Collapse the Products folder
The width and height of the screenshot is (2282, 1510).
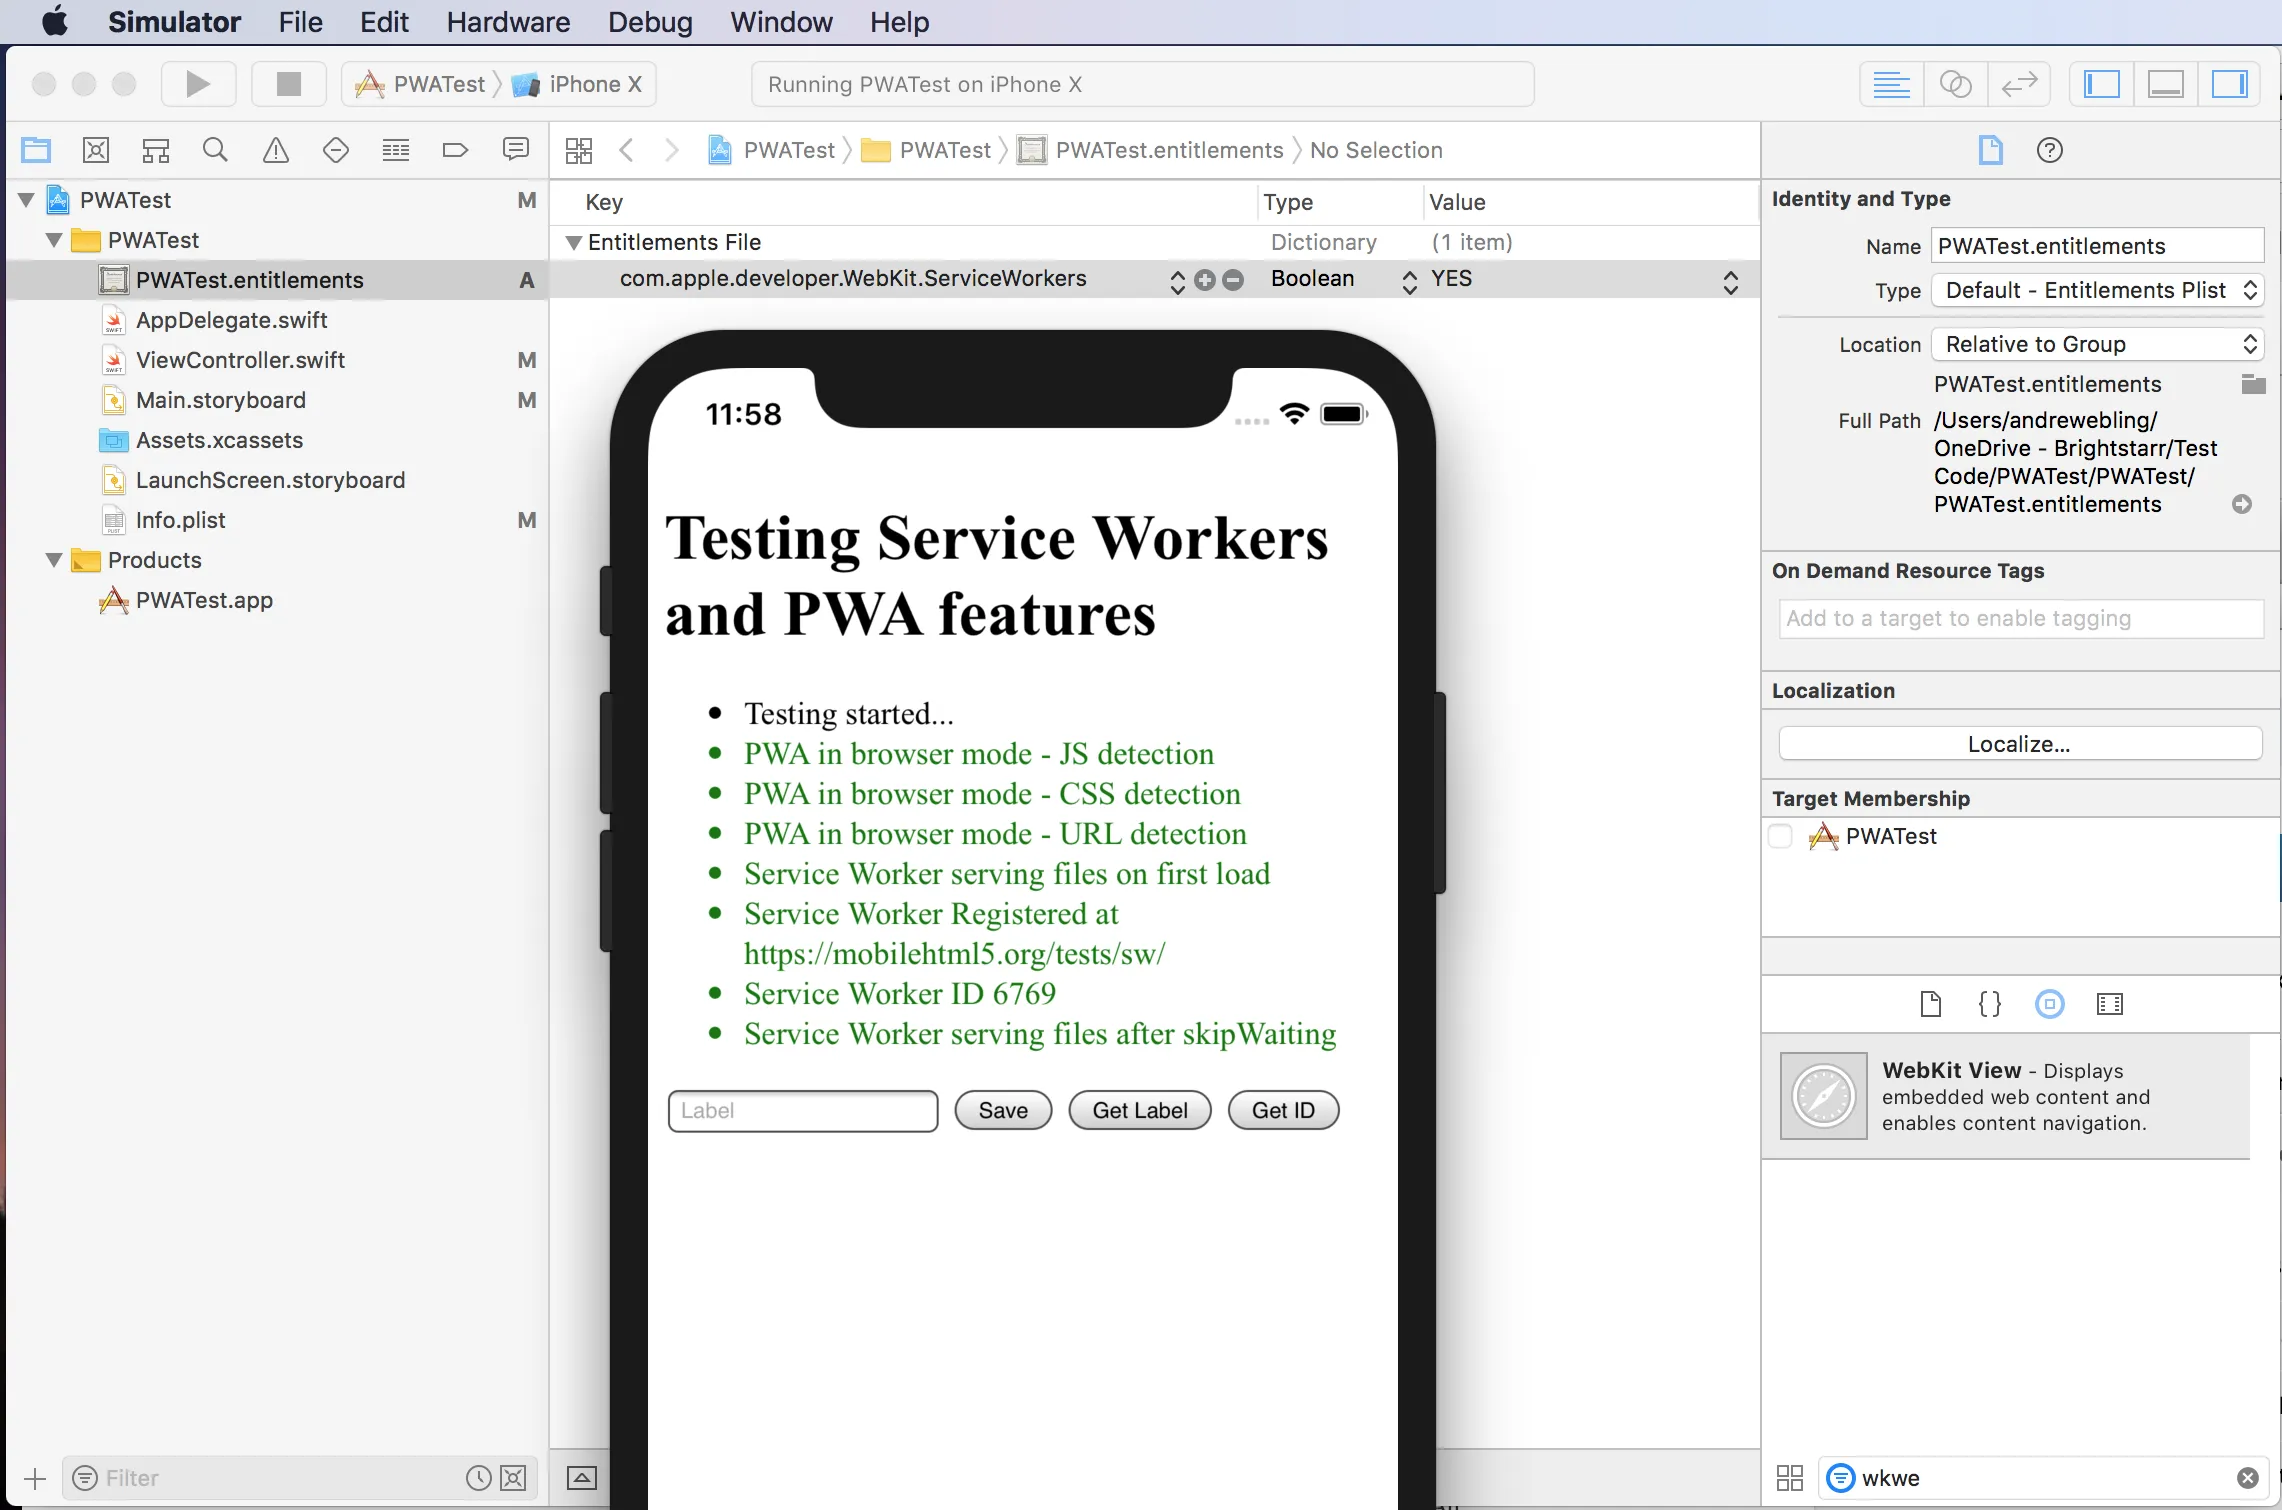coord(54,560)
